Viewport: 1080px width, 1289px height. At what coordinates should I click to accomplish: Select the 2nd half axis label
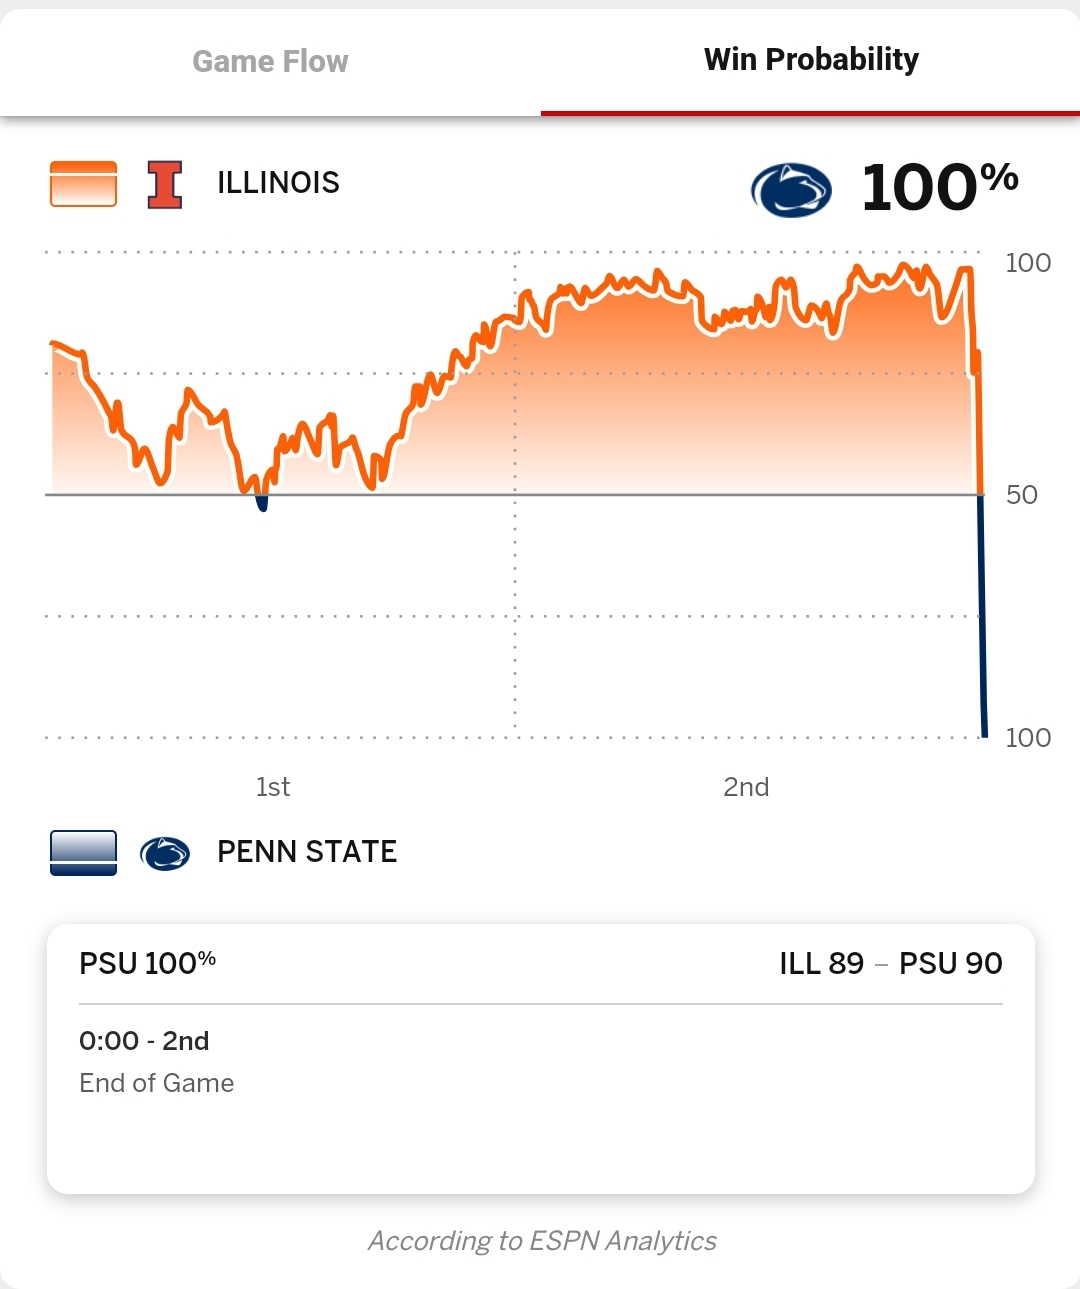coord(746,787)
